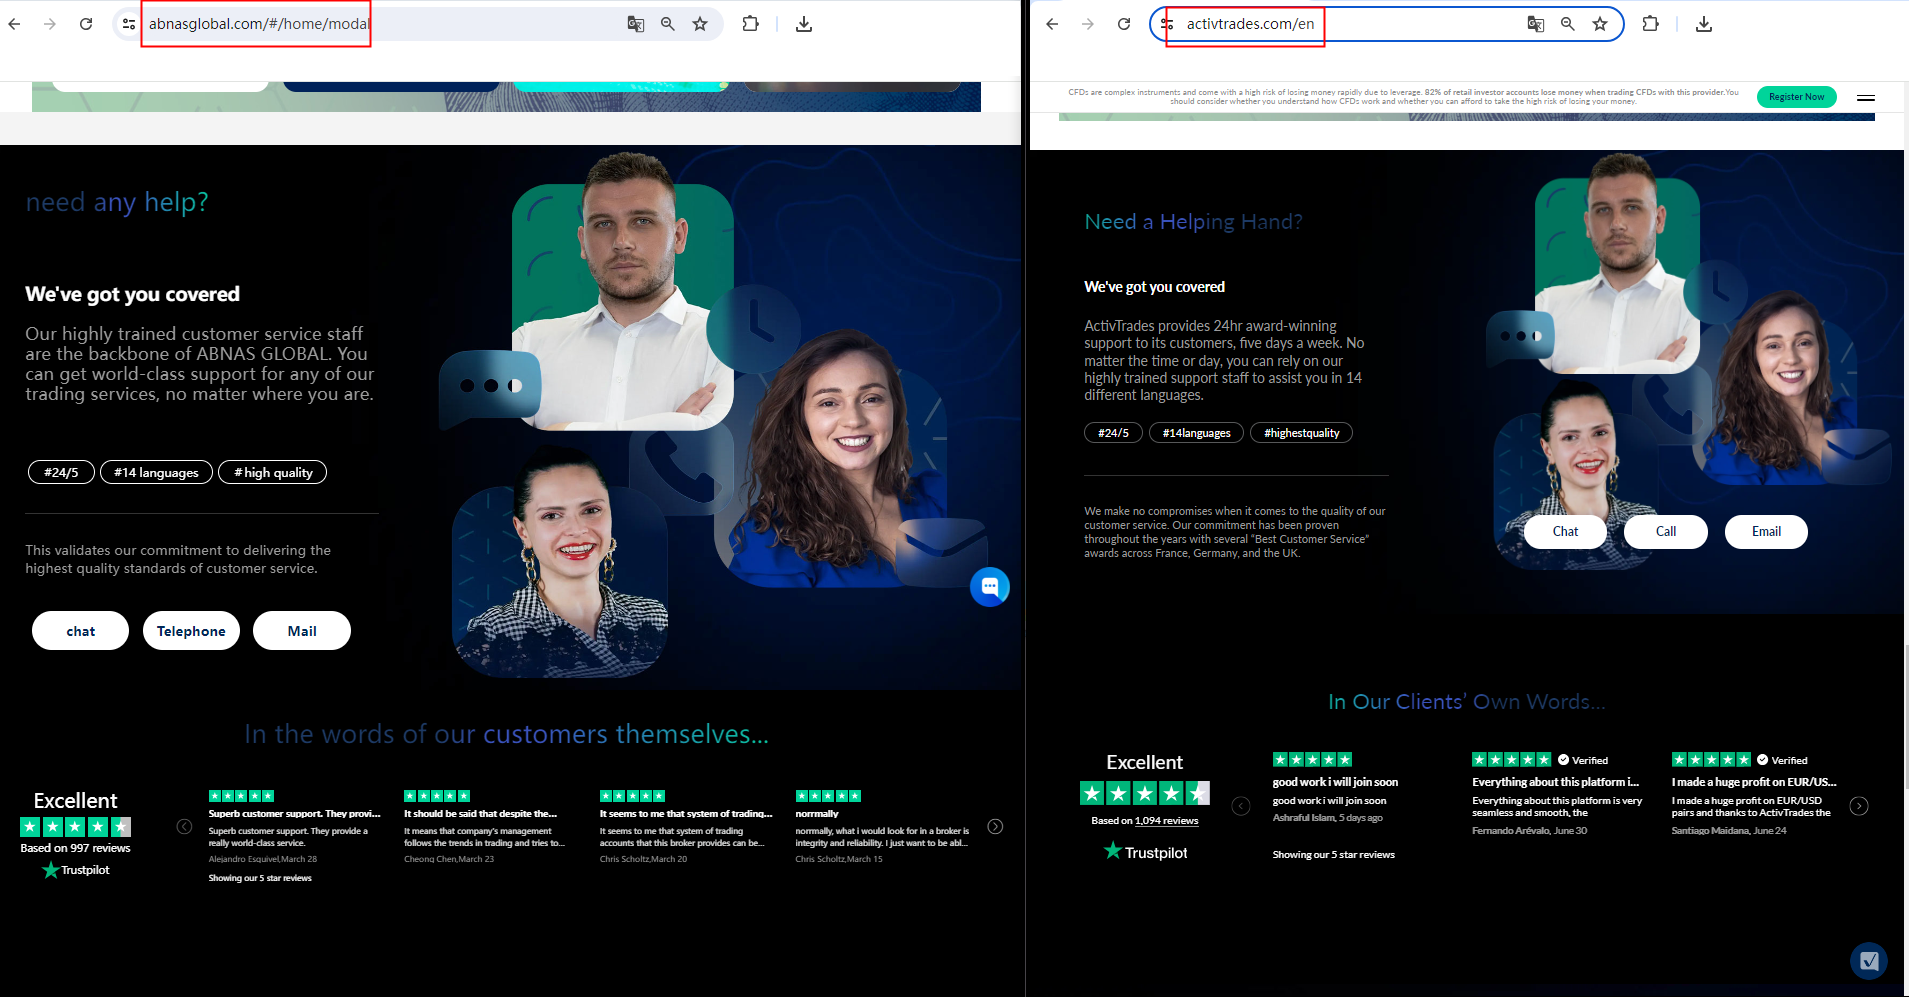Click the Call button on ActivTrades
The height and width of the screenshot is (997, 1909).
click(x=1665, y=532)
